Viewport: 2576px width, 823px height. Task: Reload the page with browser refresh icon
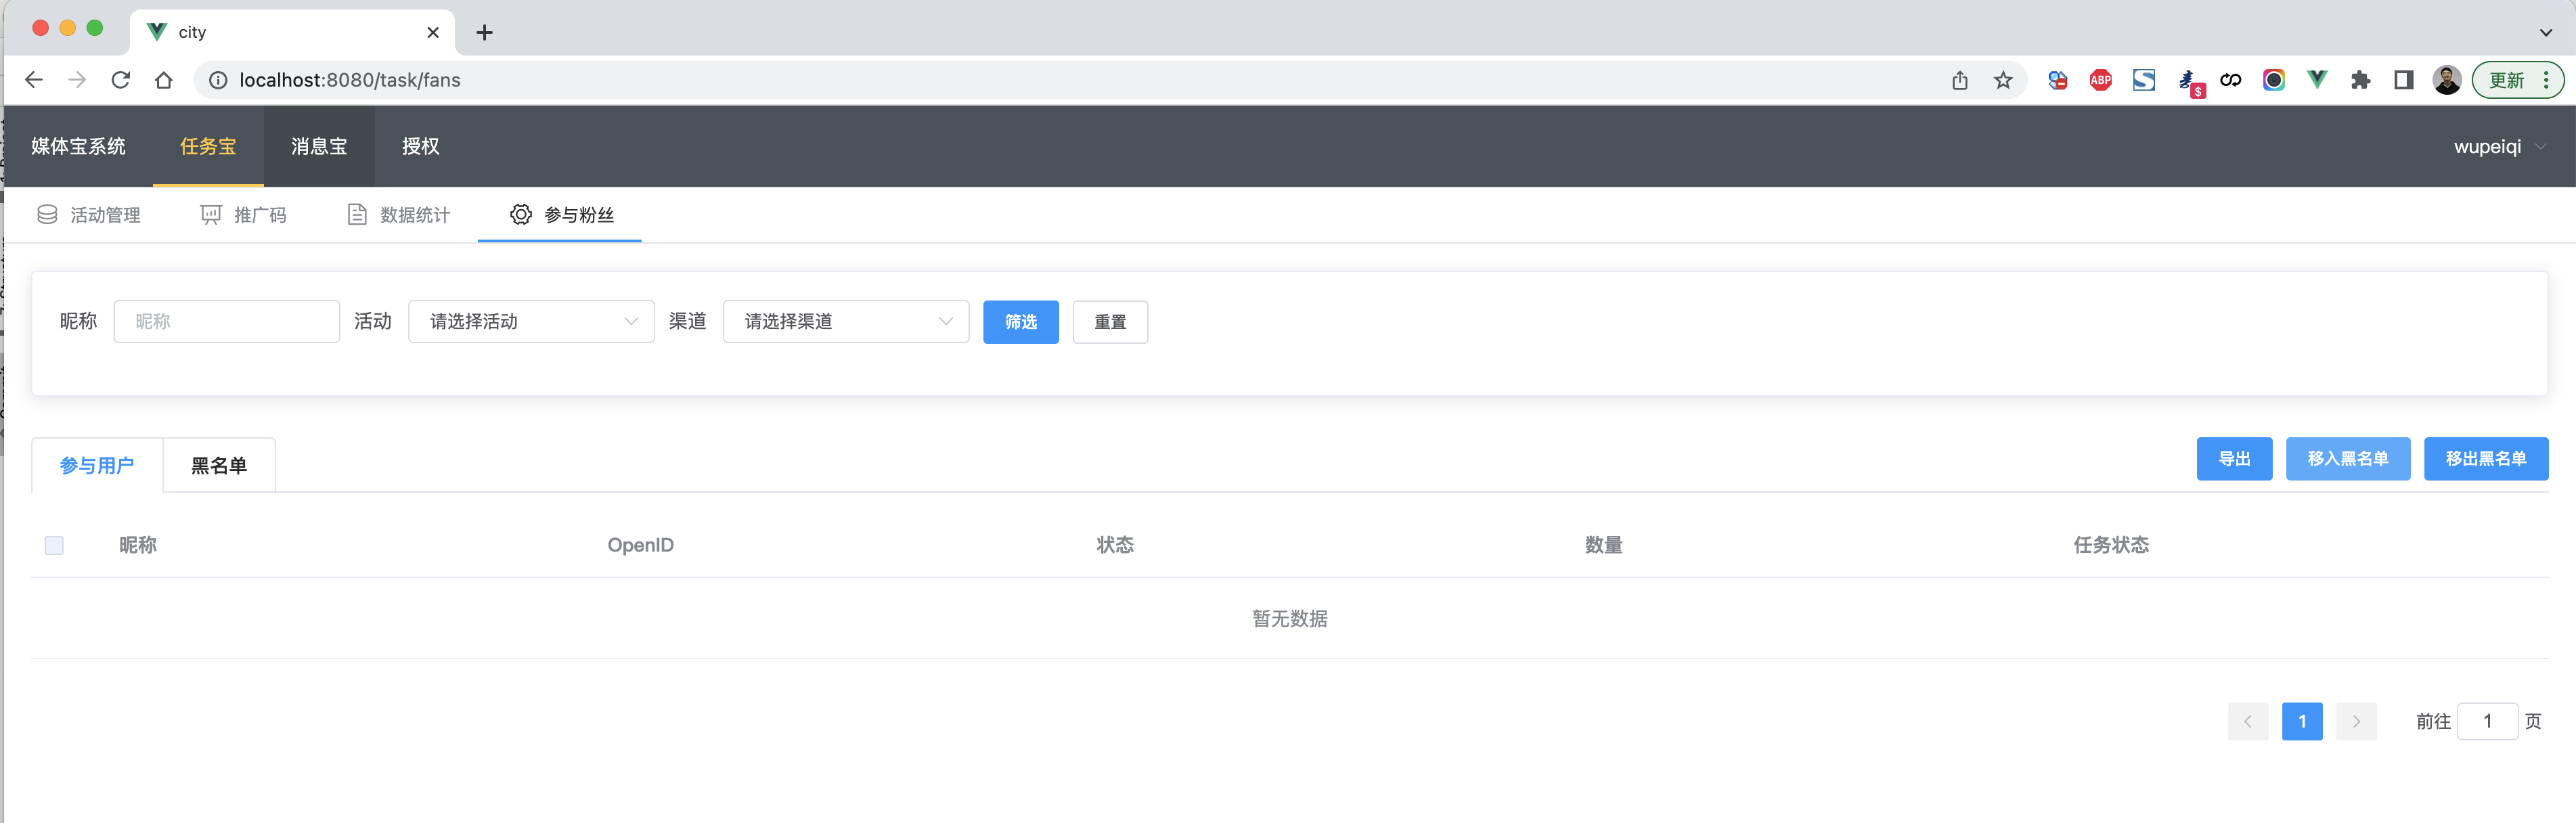click(121, 80)
